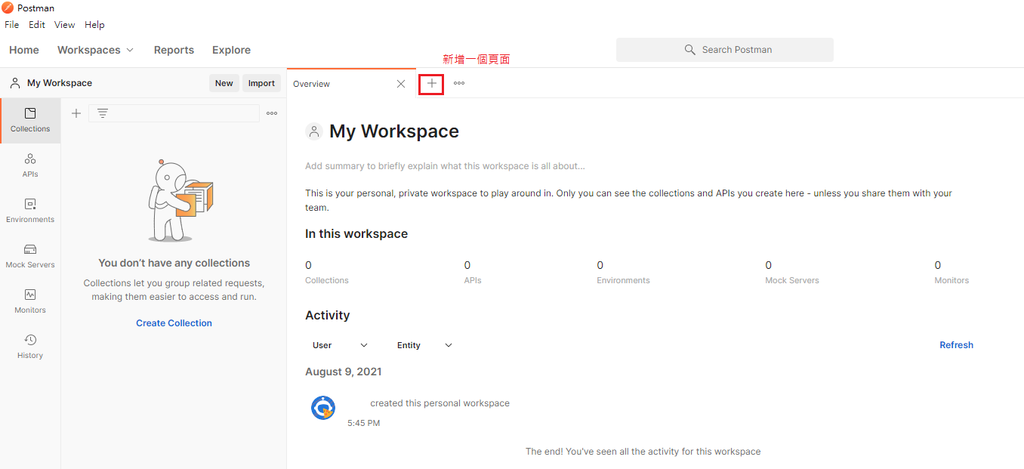Click the Search Postman field
Viewport: 1024px width, 469px height.
724,50
